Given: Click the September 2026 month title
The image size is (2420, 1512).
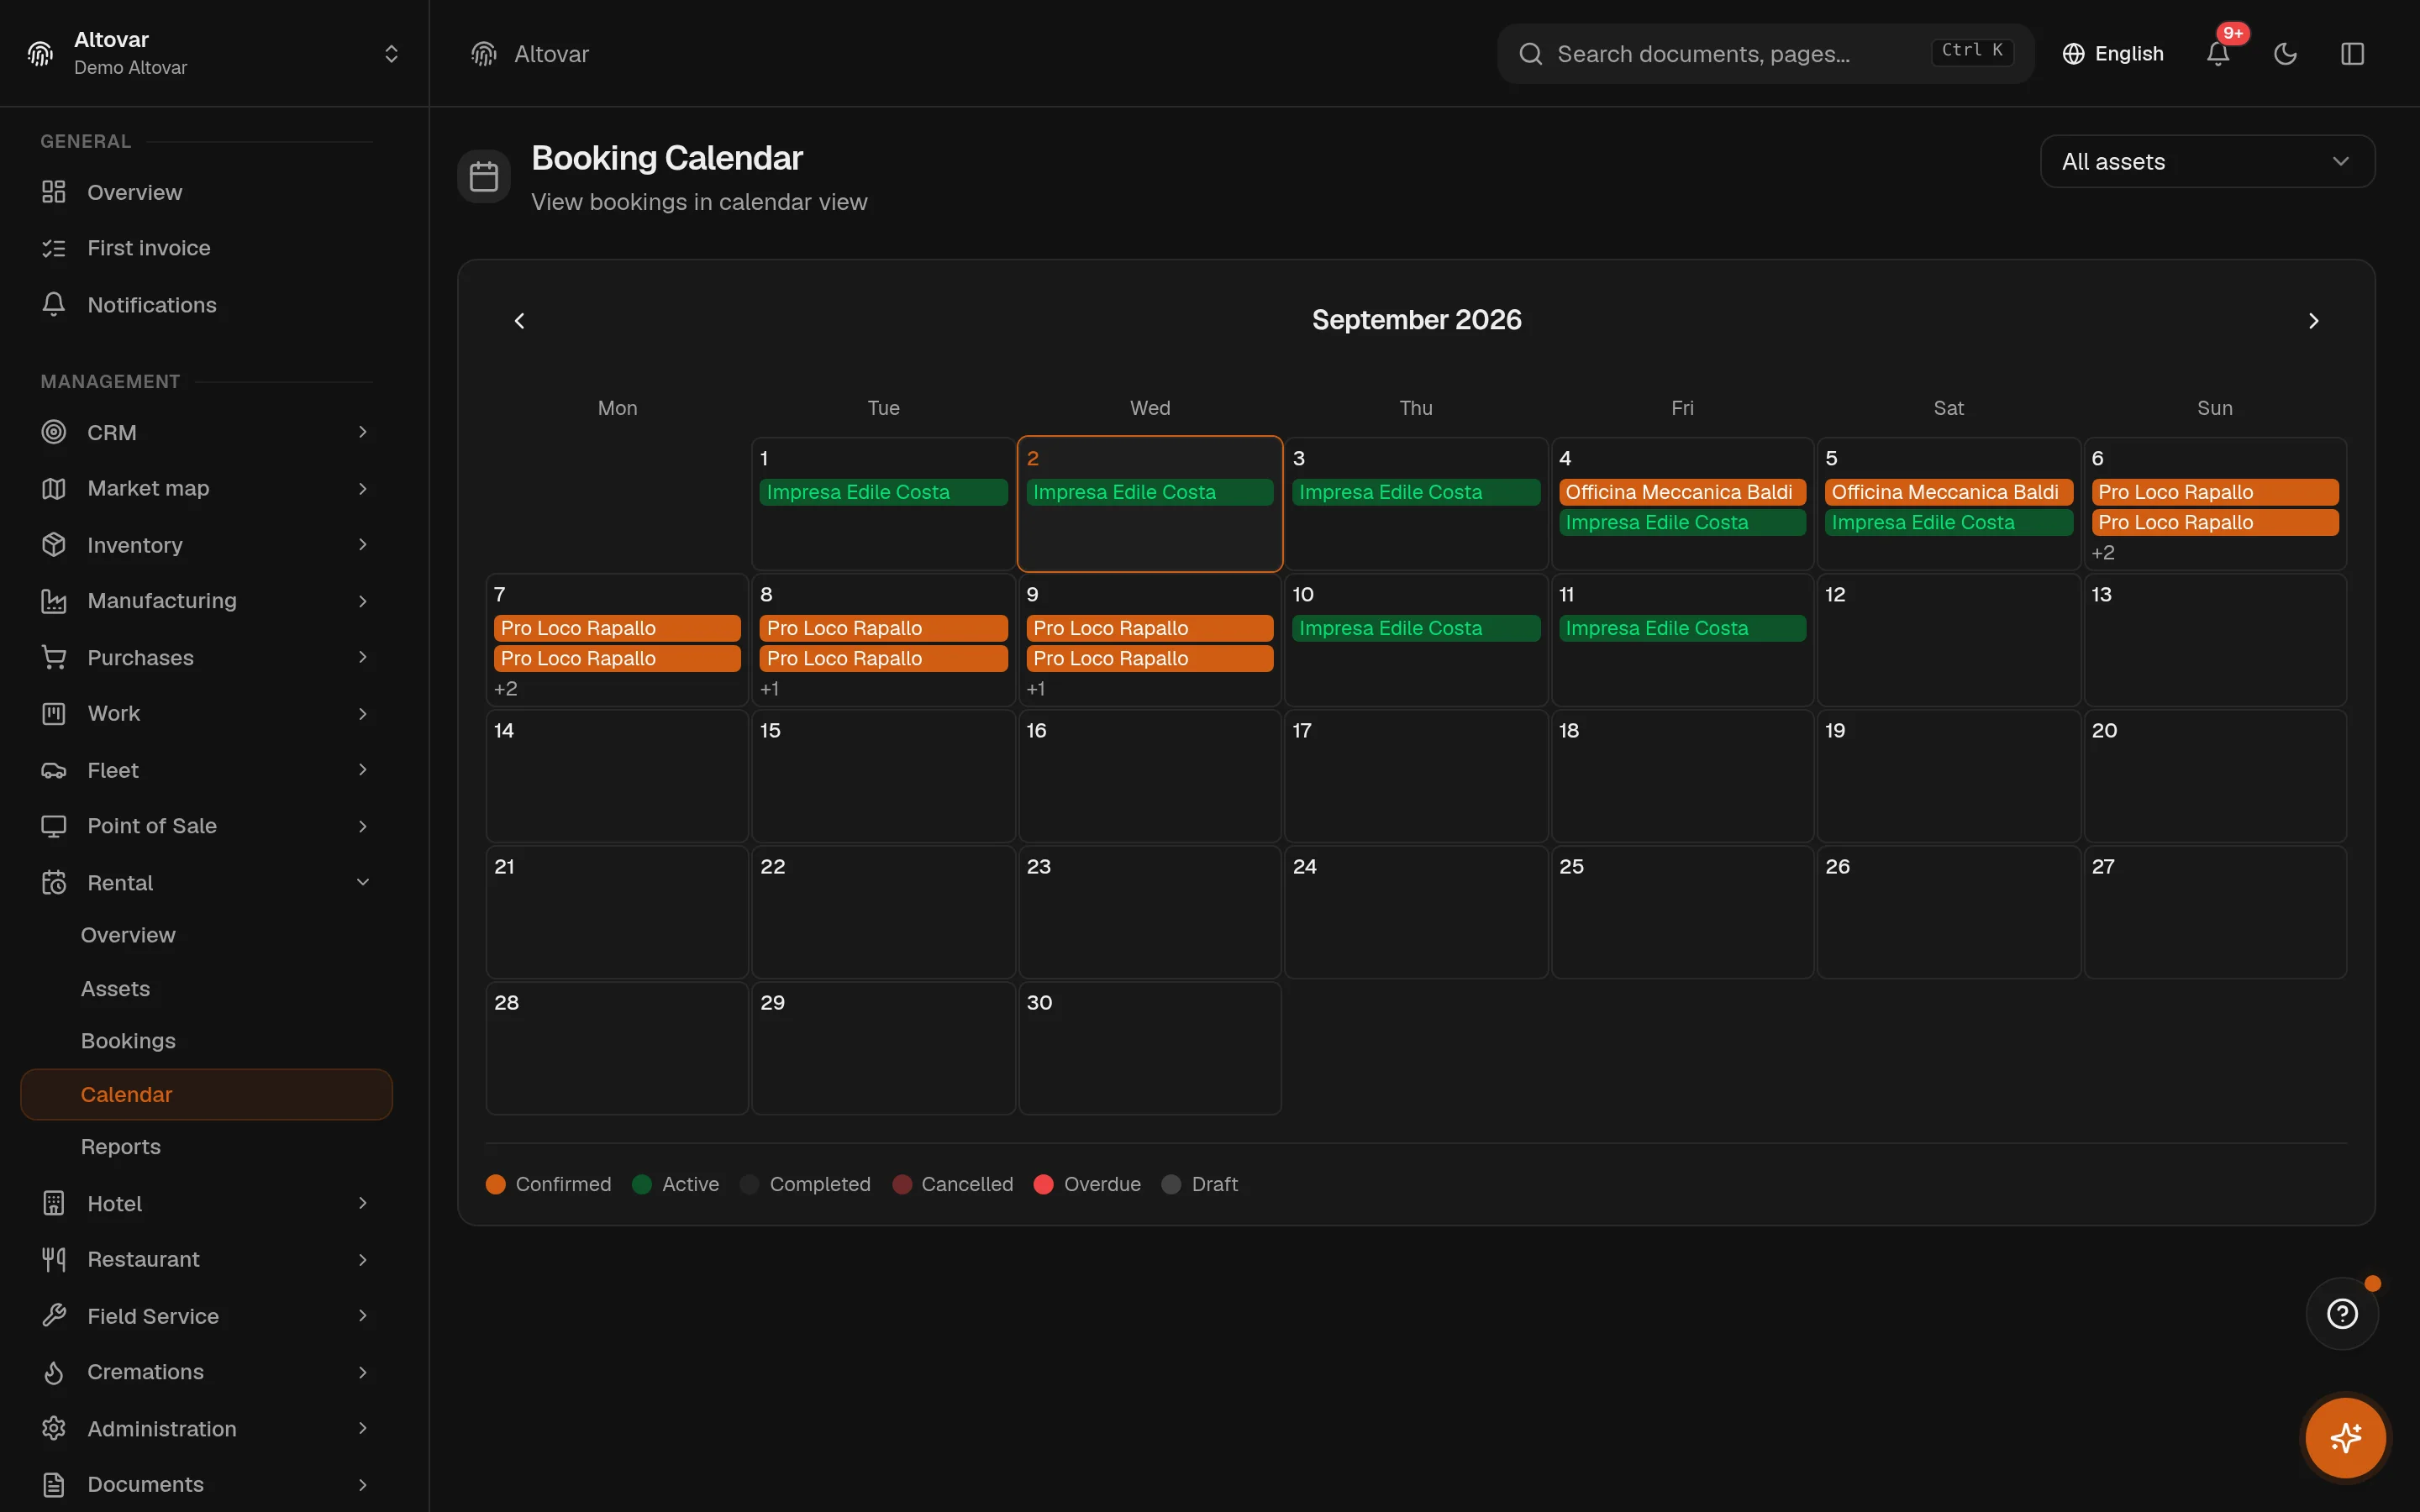Looking at the screenshot, I should coord(1416,320).
